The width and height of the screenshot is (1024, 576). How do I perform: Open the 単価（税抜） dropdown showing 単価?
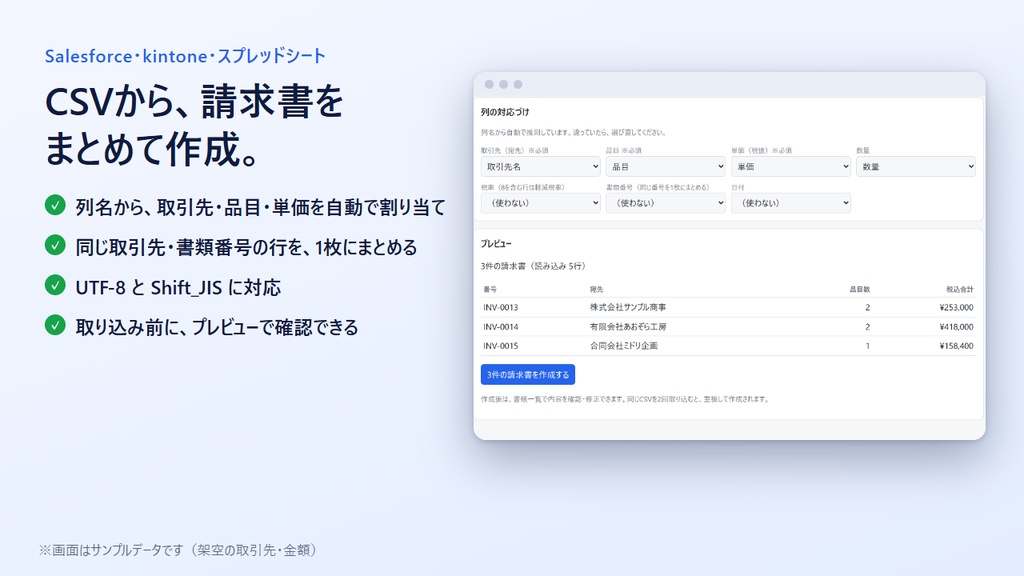(791, 167)
